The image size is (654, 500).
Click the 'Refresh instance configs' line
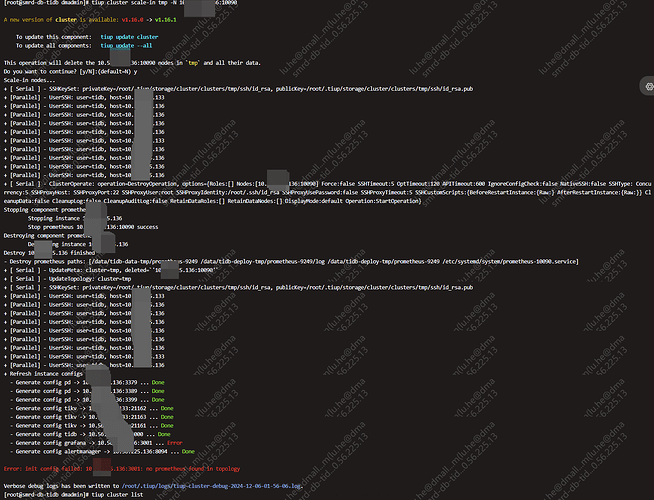click(43, 374)
